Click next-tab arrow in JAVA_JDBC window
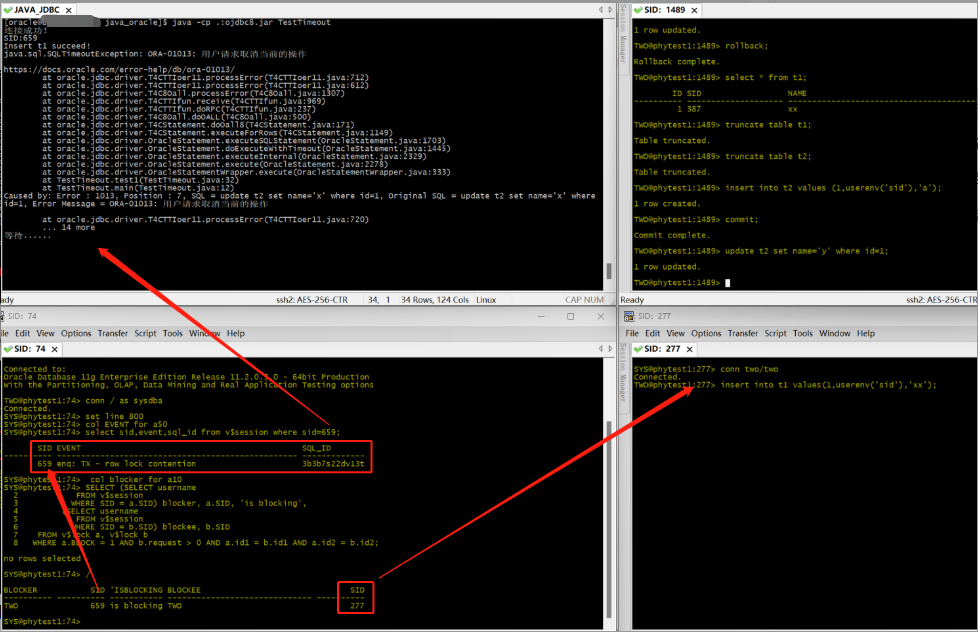Viewport: 978px width, 632px height. point(610,9)
